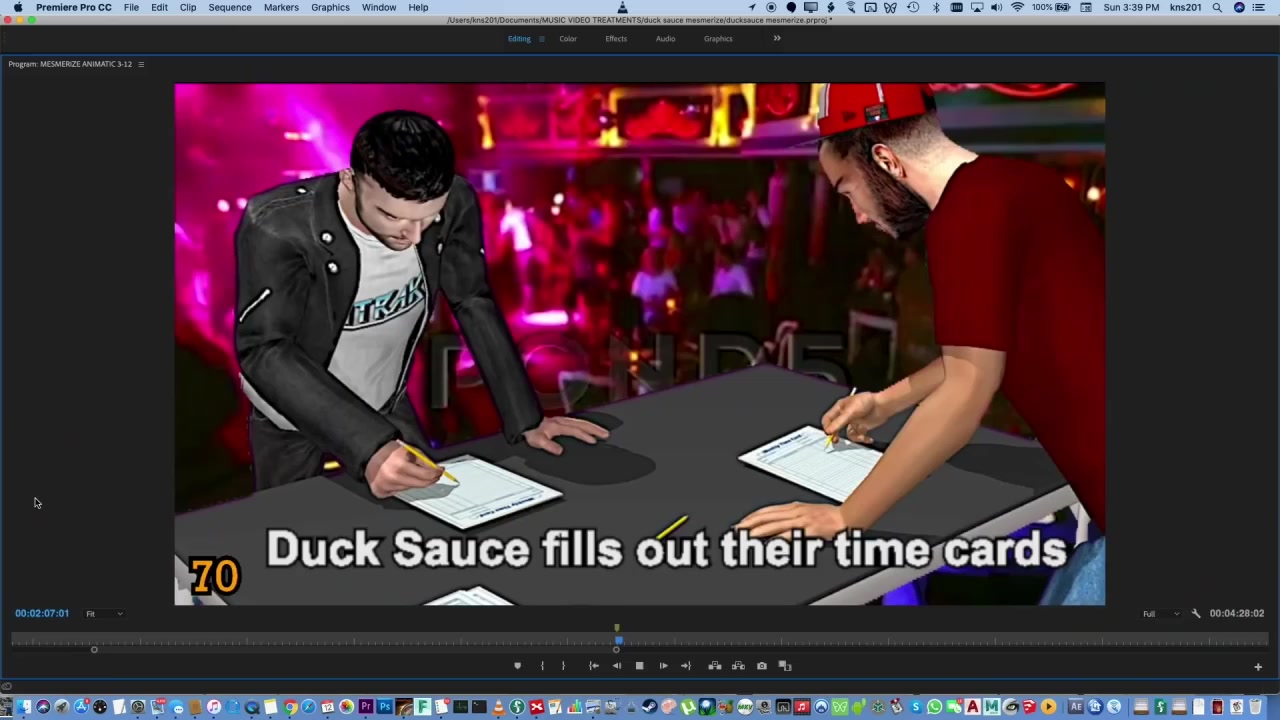Grab right handle of zoom scroll bar
The width and height of the screenshot is (1280, 720).
[616, 650]
